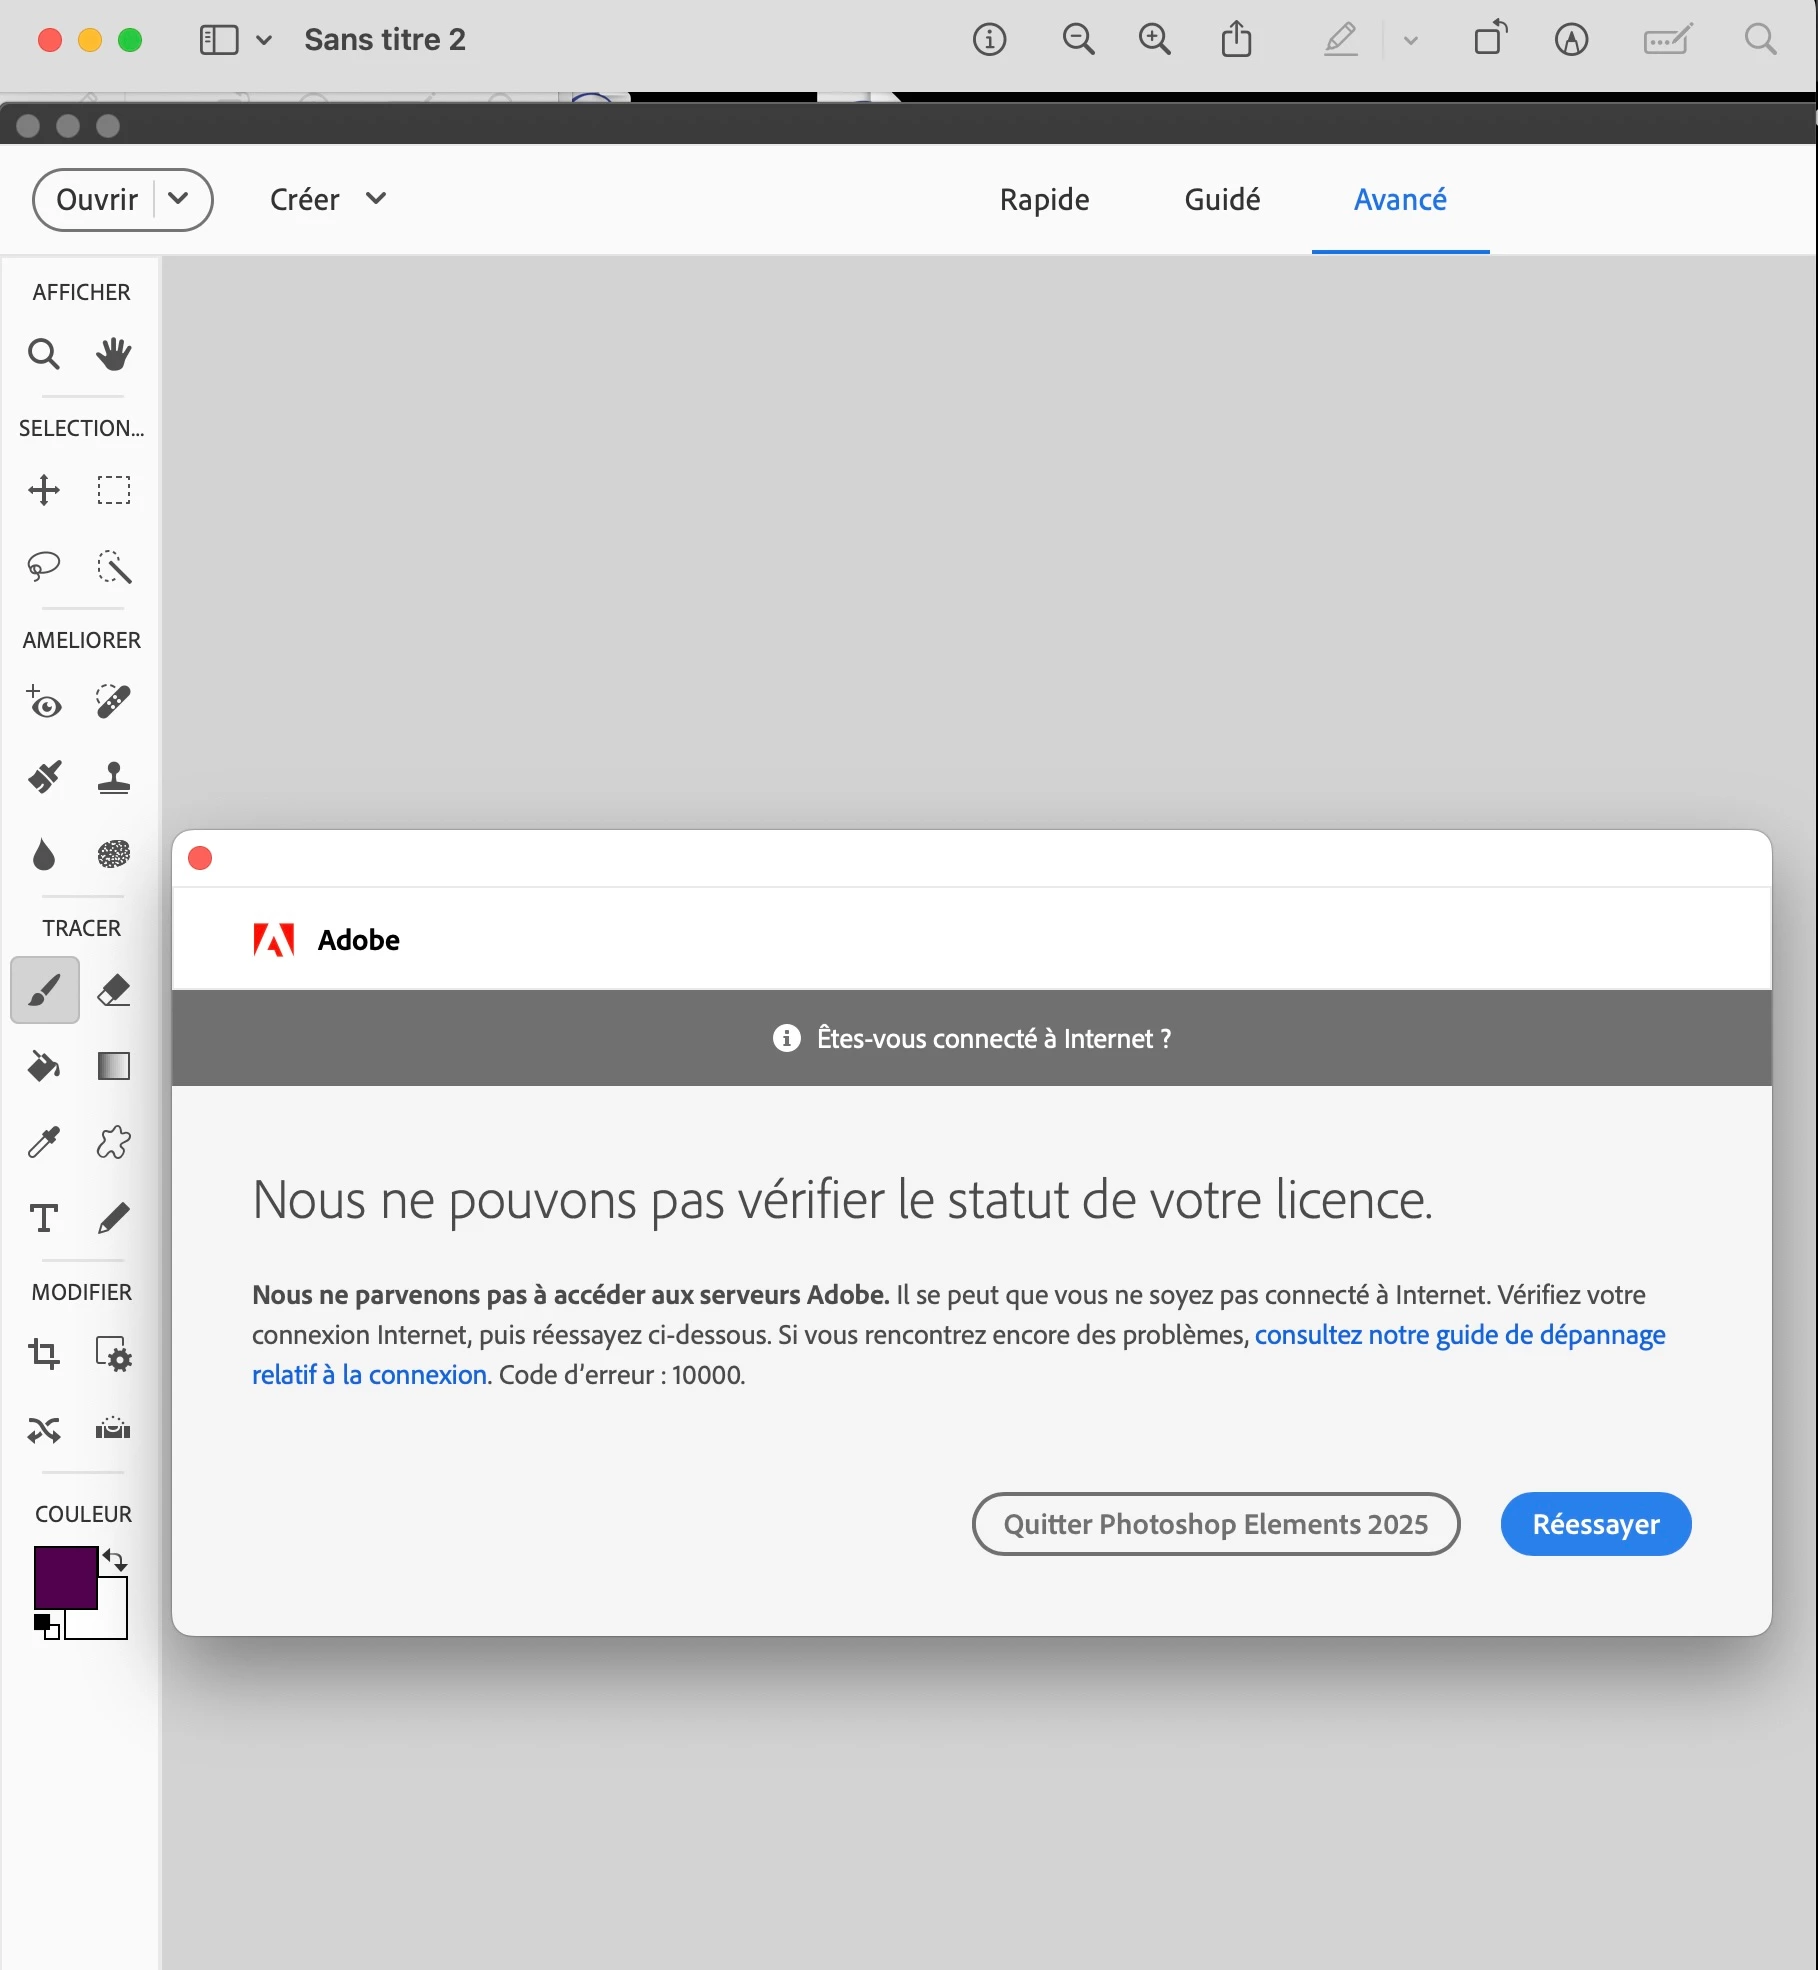
Task: Close the Adobe license dialog
Action: coord(200,858)
